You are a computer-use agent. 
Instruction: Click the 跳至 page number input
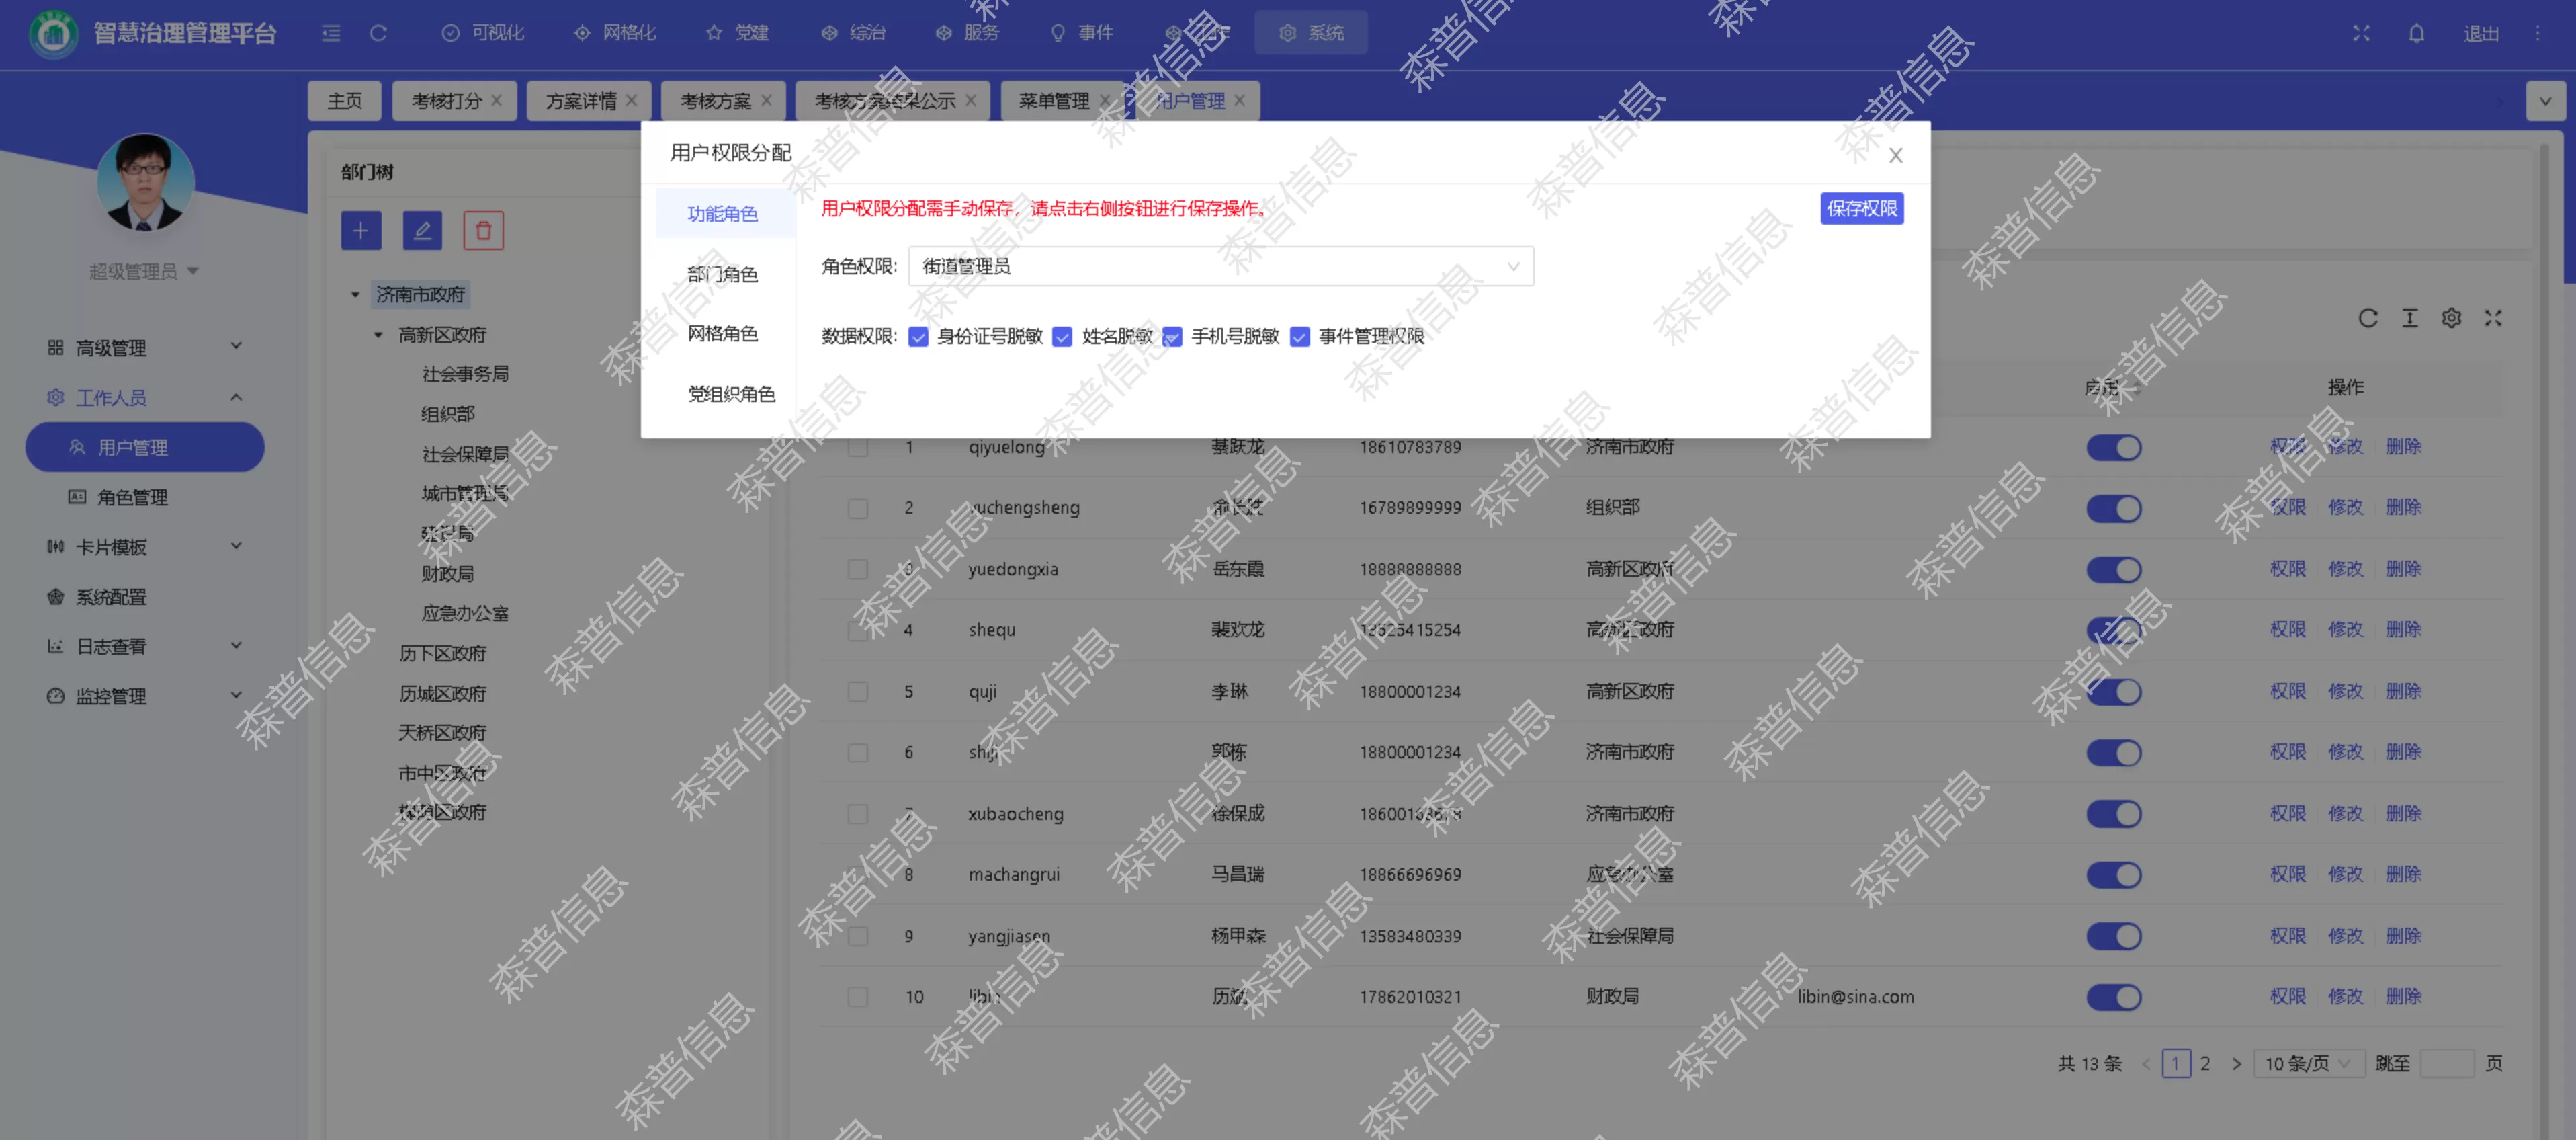pos(2447,1064)
